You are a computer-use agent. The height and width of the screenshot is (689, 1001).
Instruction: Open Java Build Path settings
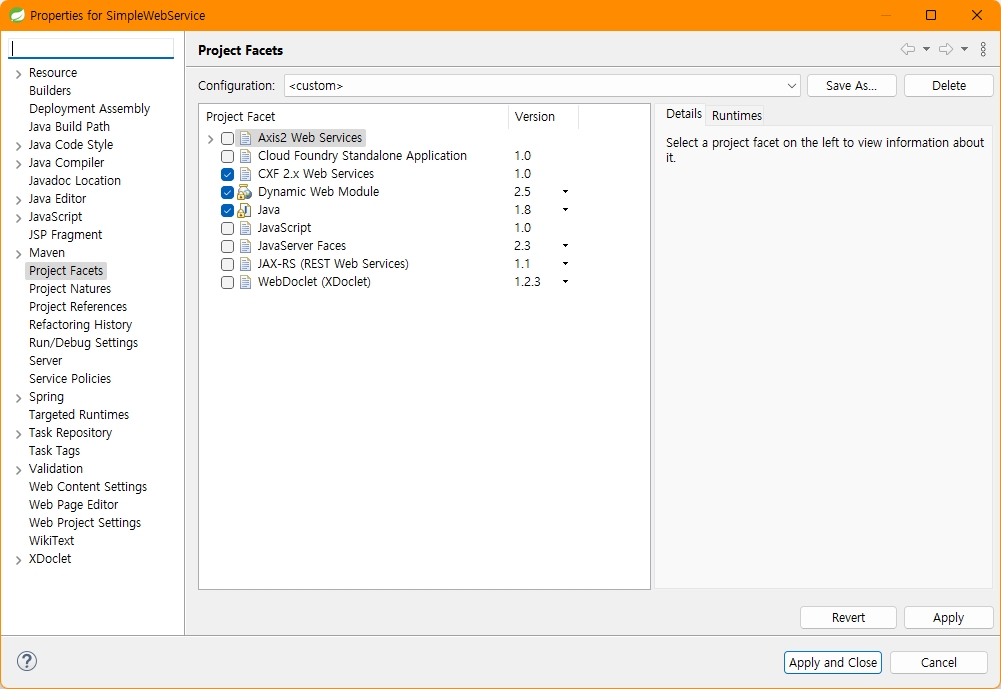(69, 126)
